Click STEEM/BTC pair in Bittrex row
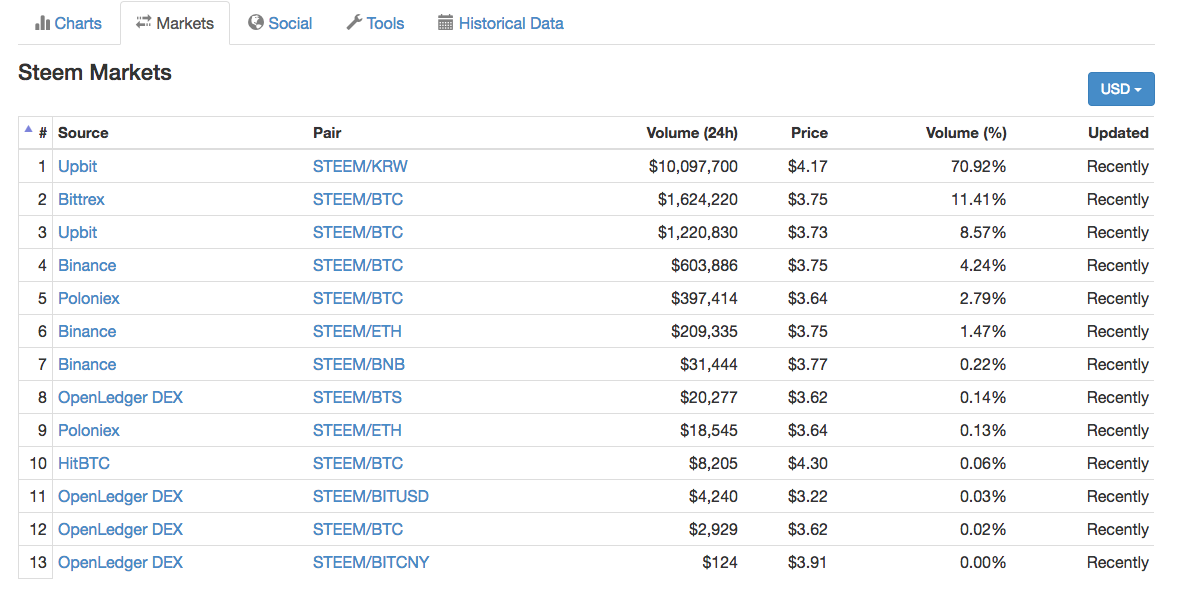This screenshot has width=1188, height=592. pyautogui.click(x=358, y=199)
